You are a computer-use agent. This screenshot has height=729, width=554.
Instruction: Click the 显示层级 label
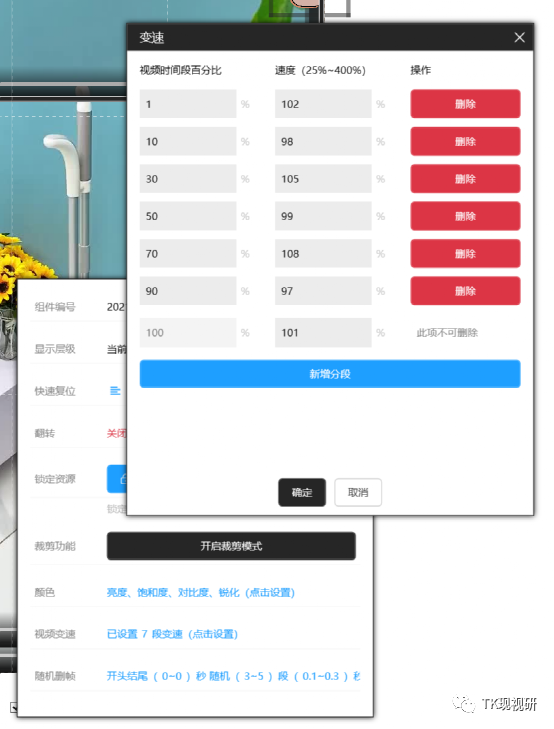(55, 349)
